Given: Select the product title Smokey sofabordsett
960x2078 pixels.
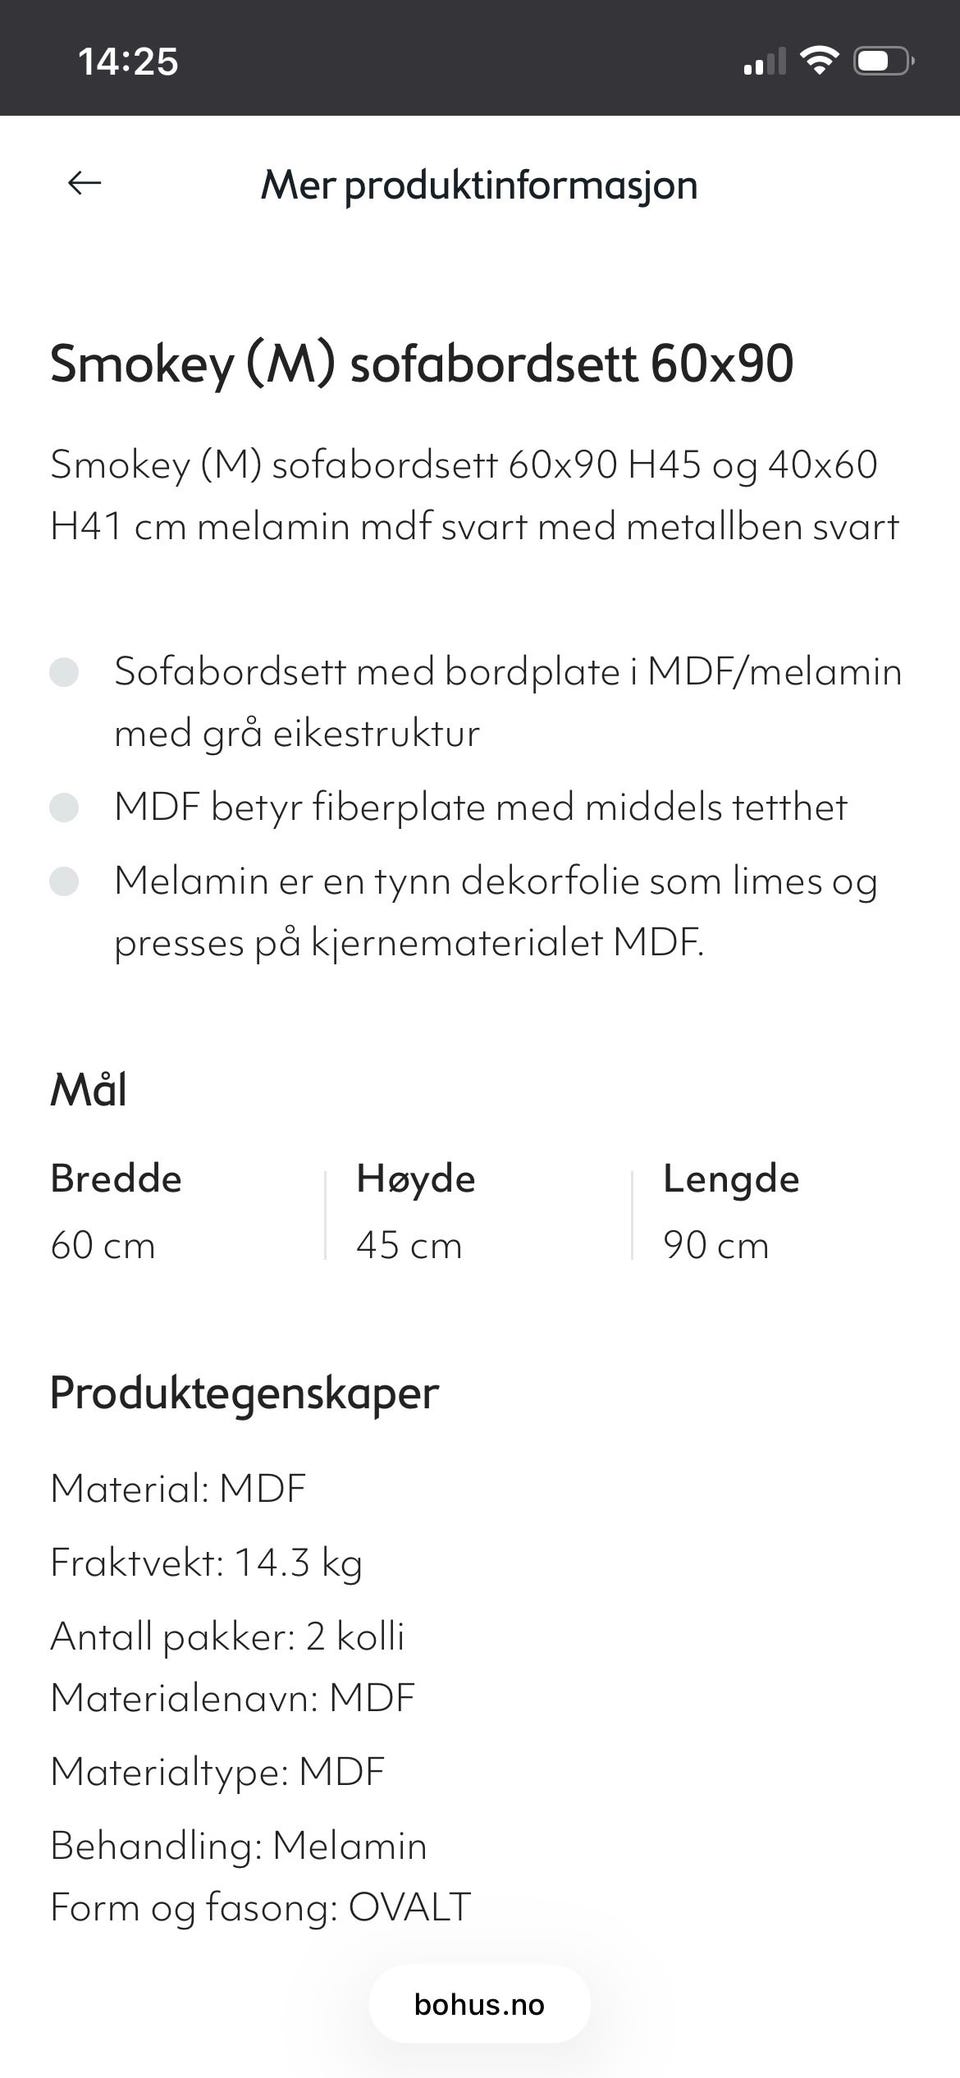Looking at the screenshot, I should [421, 364].
